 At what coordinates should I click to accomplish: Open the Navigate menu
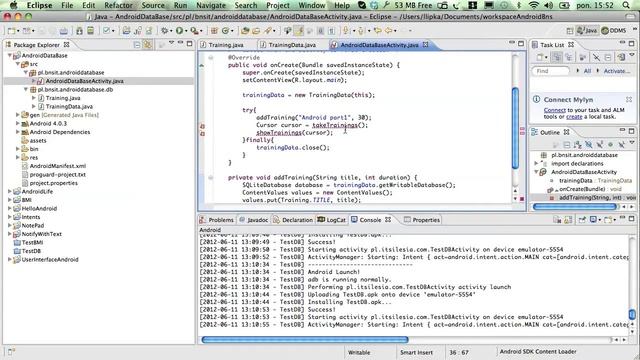(211, 5)
